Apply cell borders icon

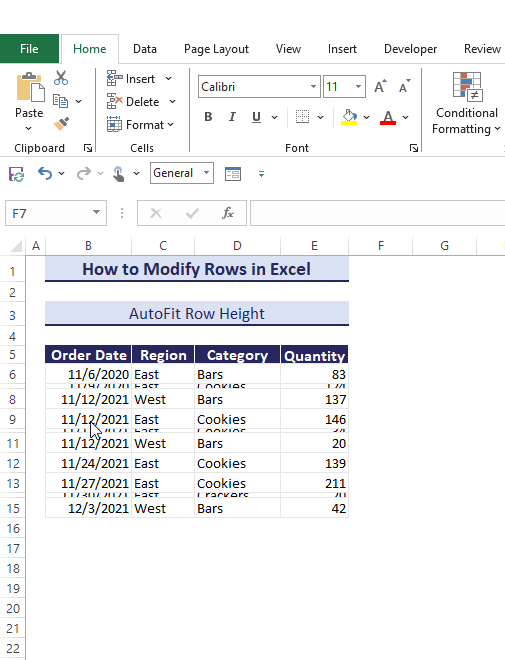pos(302,117)
